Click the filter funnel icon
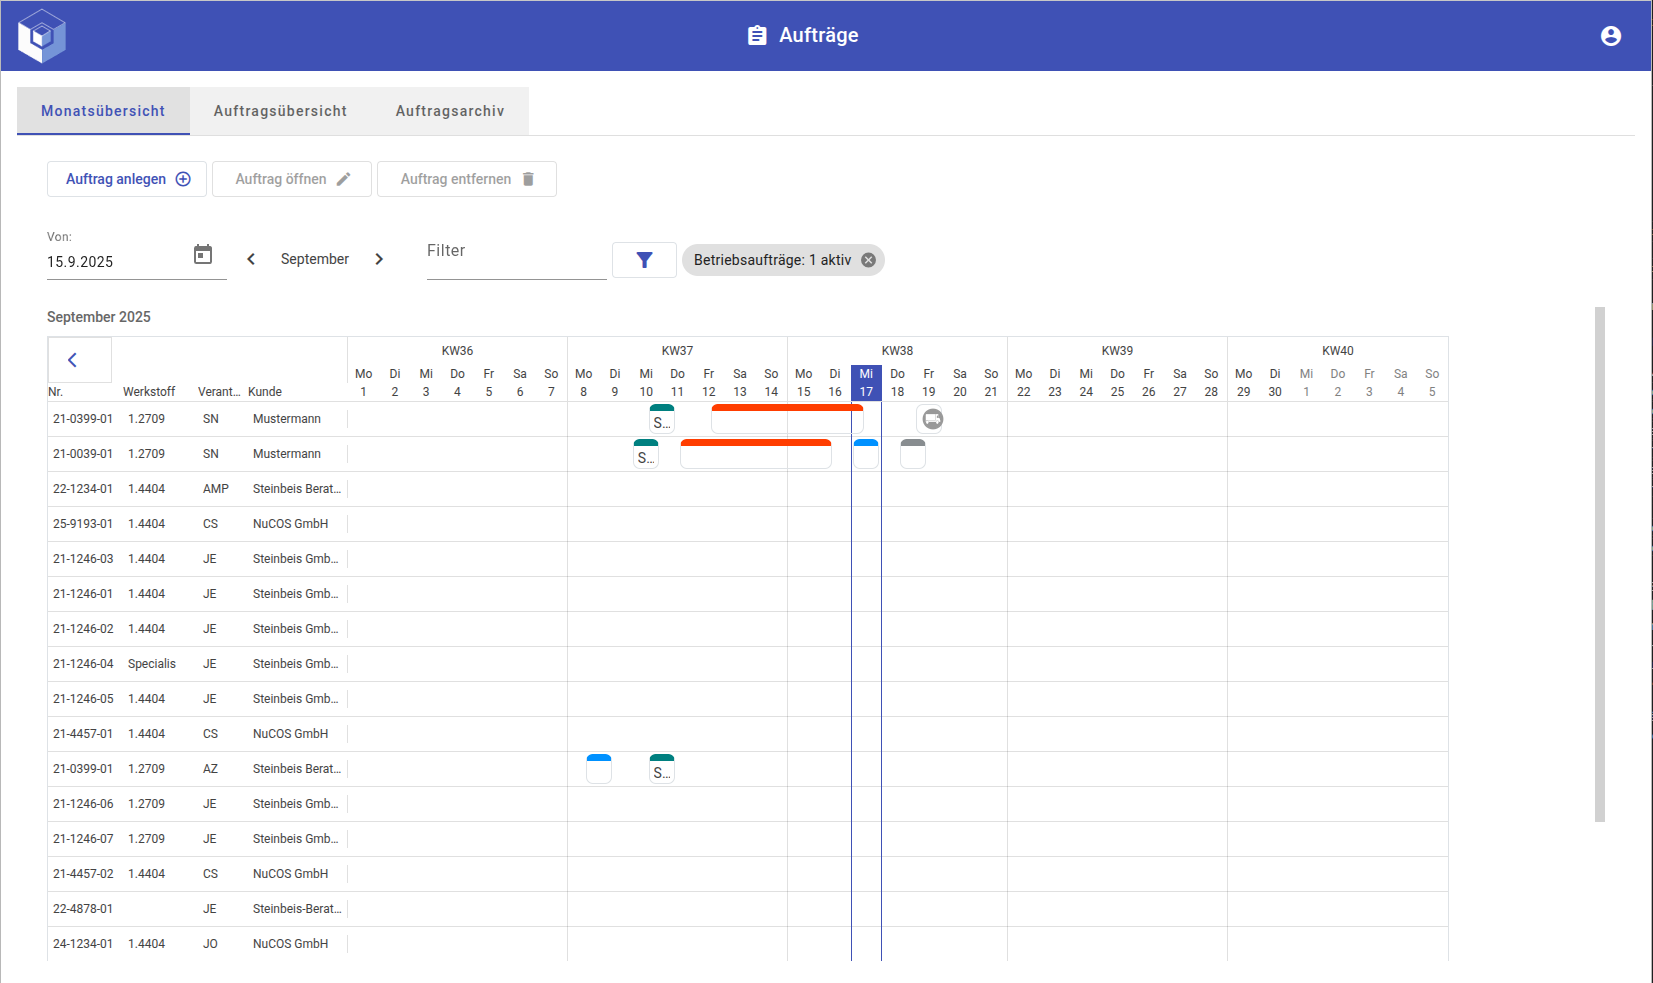The height and width of the screenshot is (983, 1653). click(x=644, y=259)
